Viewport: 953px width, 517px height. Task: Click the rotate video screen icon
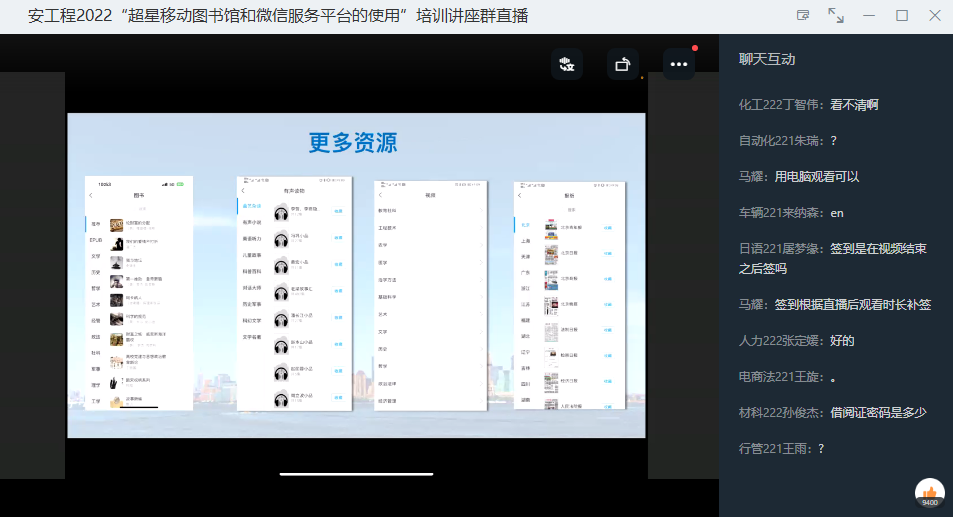pyautogui.click(x=623, y=64)
